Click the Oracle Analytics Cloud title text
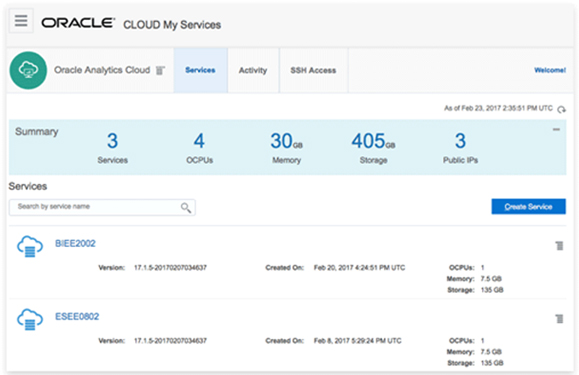The width and height of the screenshot is (579, 375). (102, 70)
